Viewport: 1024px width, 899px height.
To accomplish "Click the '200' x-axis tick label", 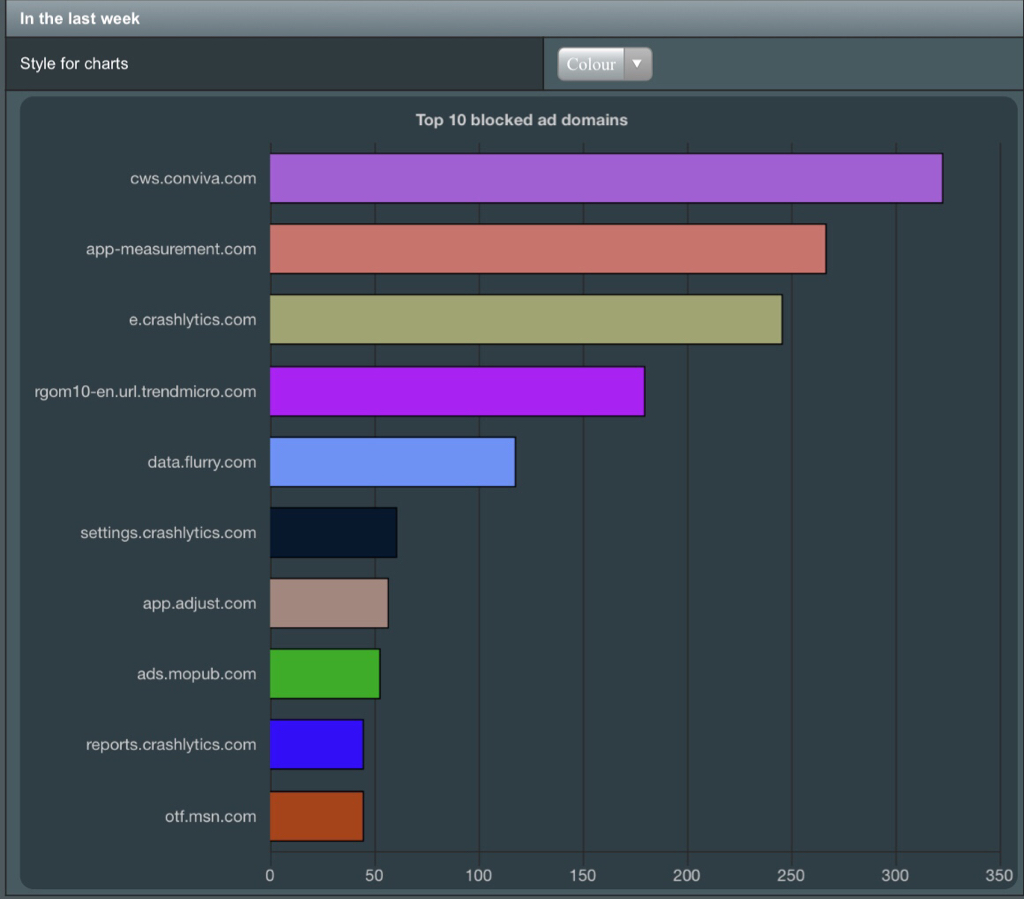I will [686, 875].
